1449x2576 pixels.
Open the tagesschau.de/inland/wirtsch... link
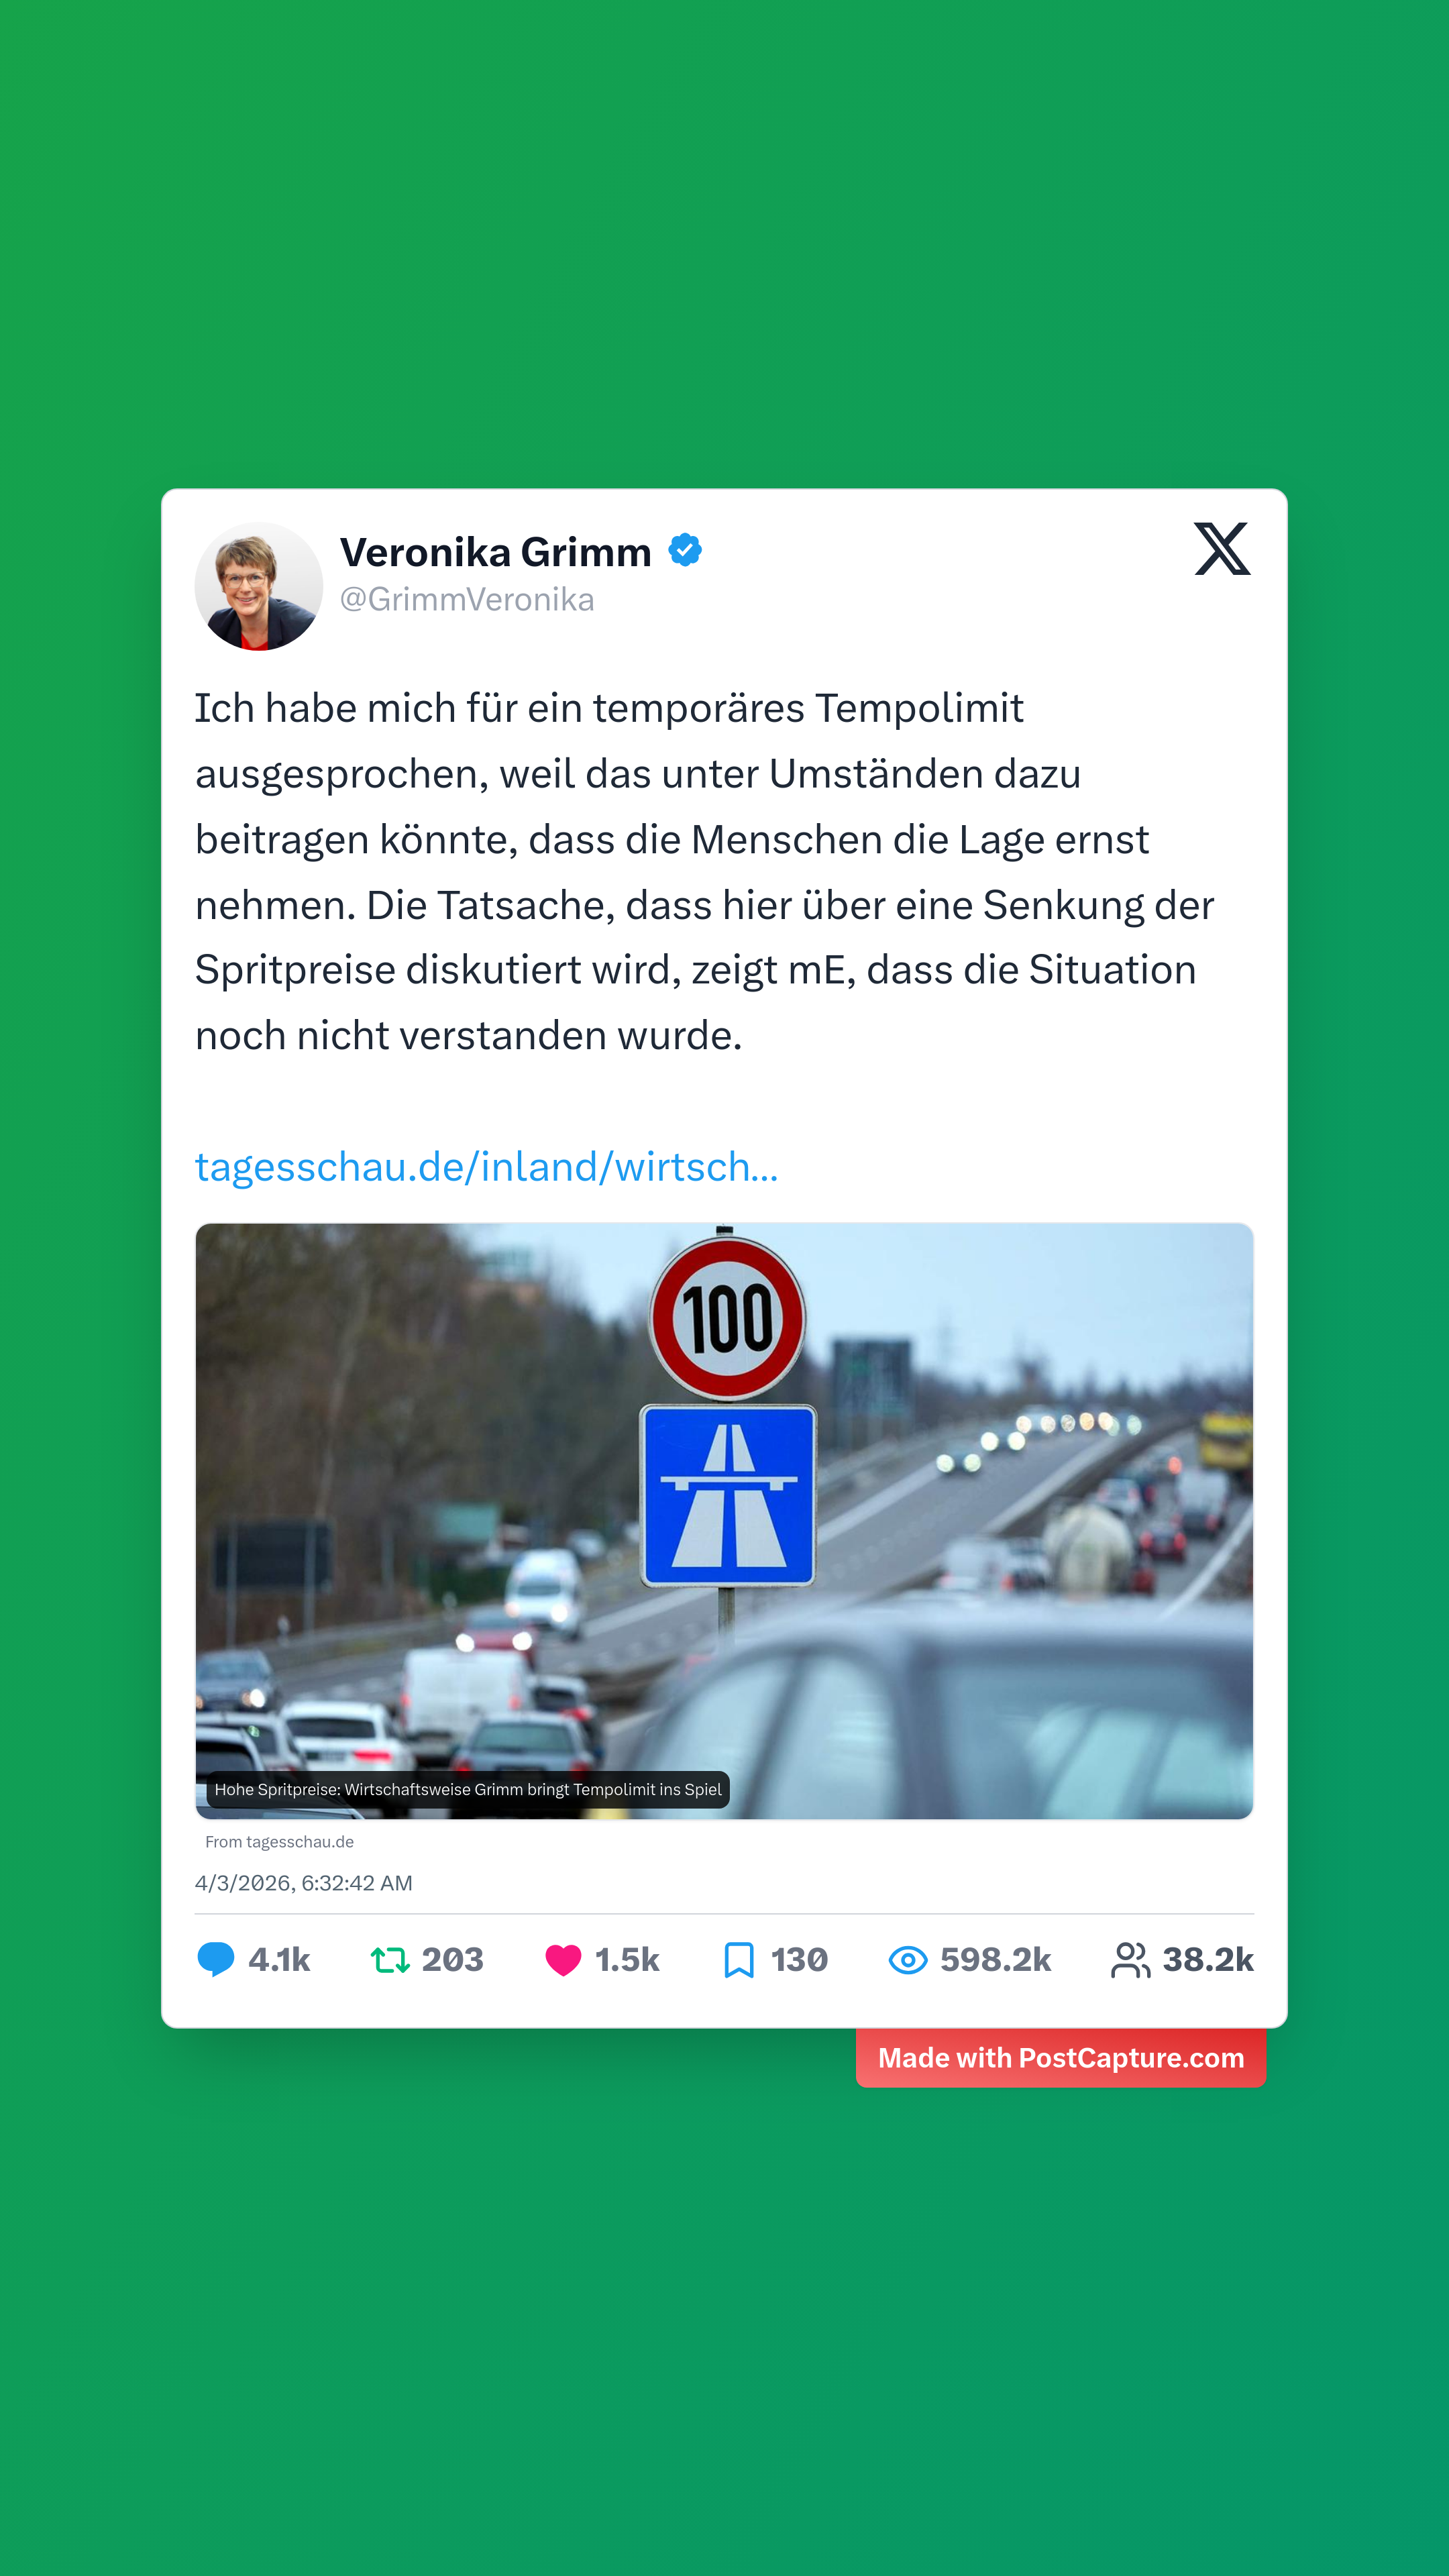coord(486,1167)
